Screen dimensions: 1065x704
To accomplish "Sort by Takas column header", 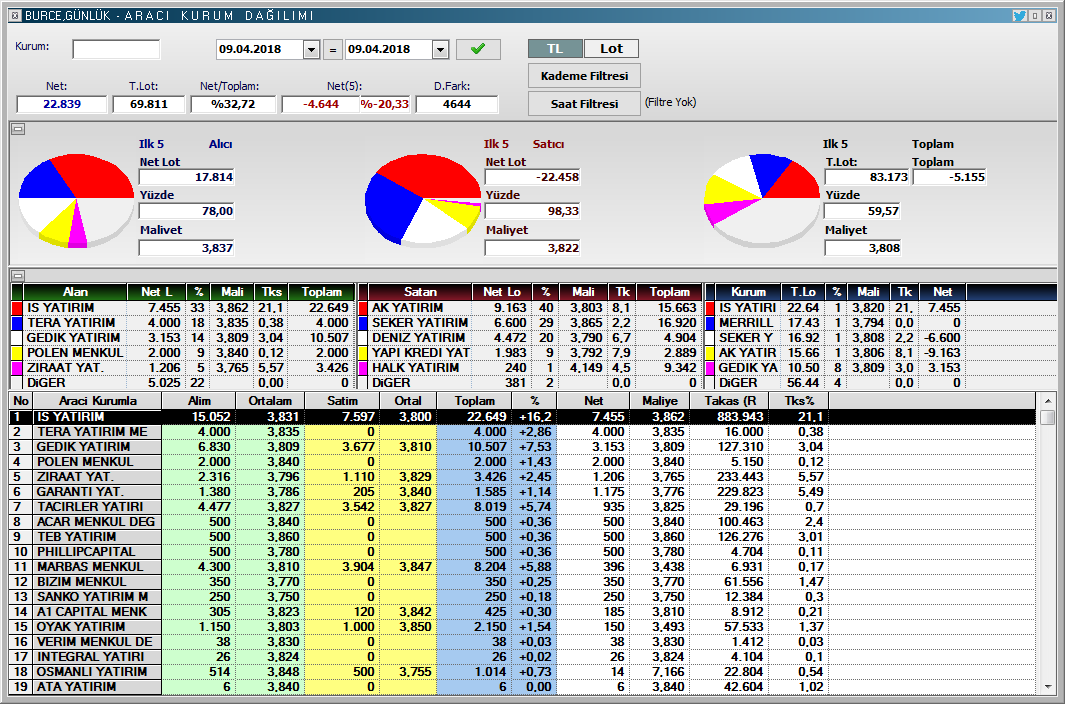I will tap(730, 401).
